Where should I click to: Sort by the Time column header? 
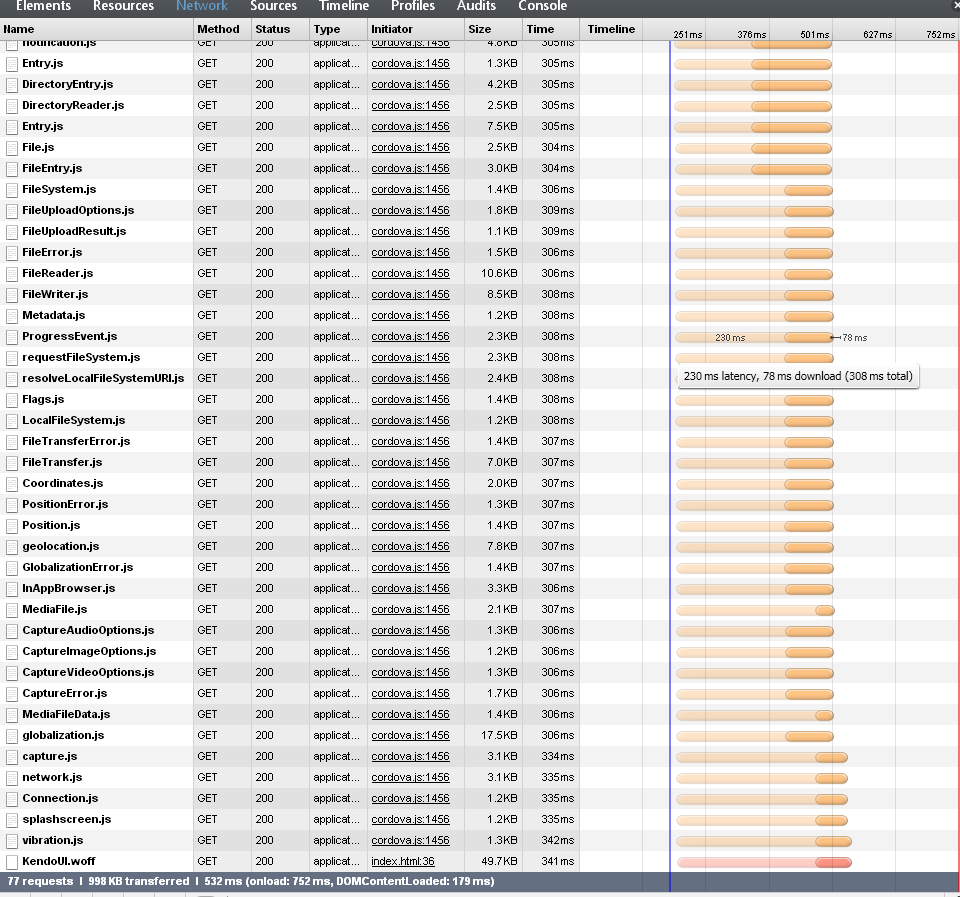[551, 29]
